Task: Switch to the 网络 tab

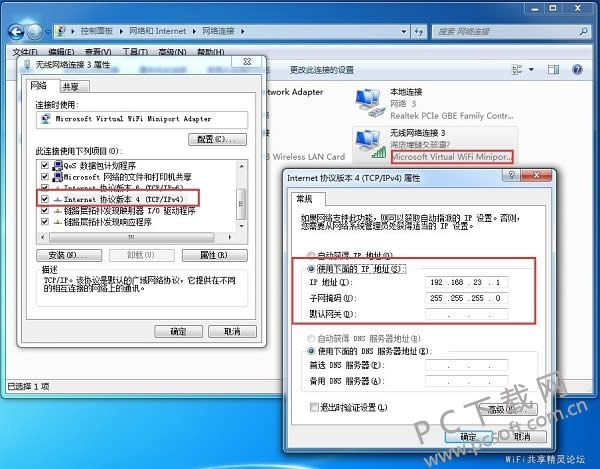Action: [43, 86]
